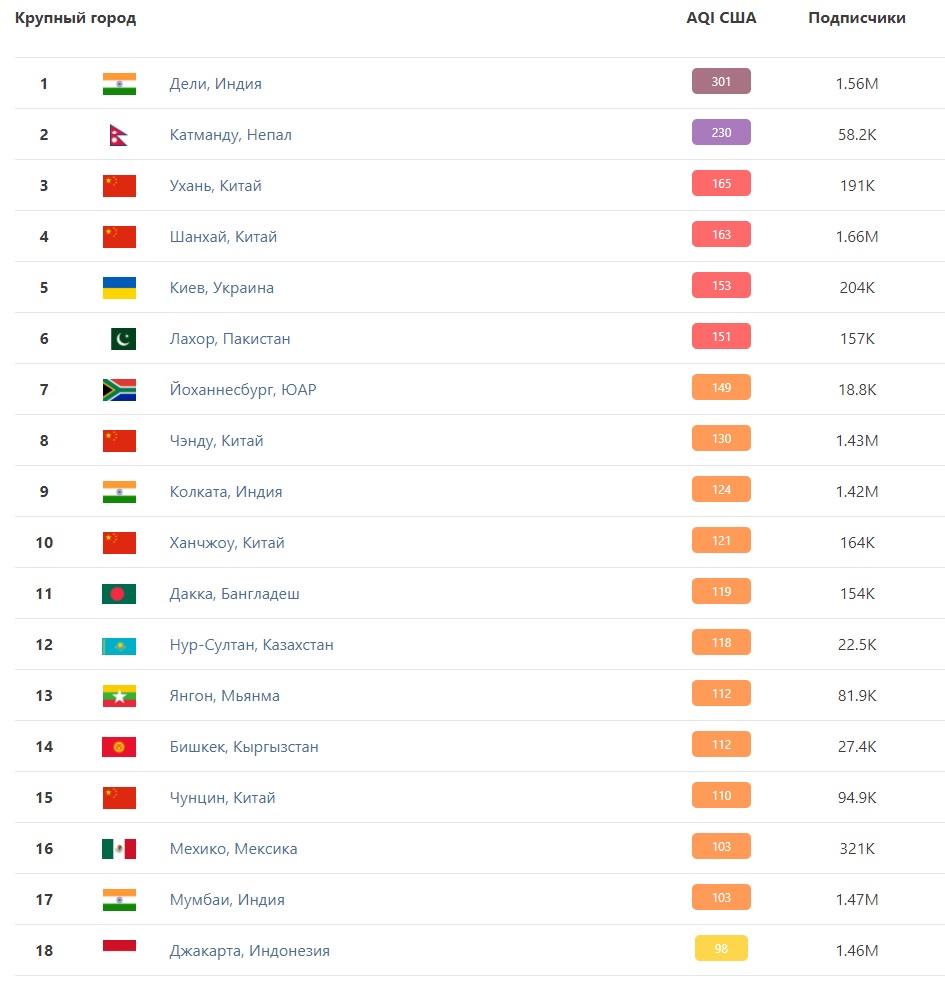Click the Подписчики column header
Image resolution: width=945 pixels, height=984 pixels.
pos(857,18)
